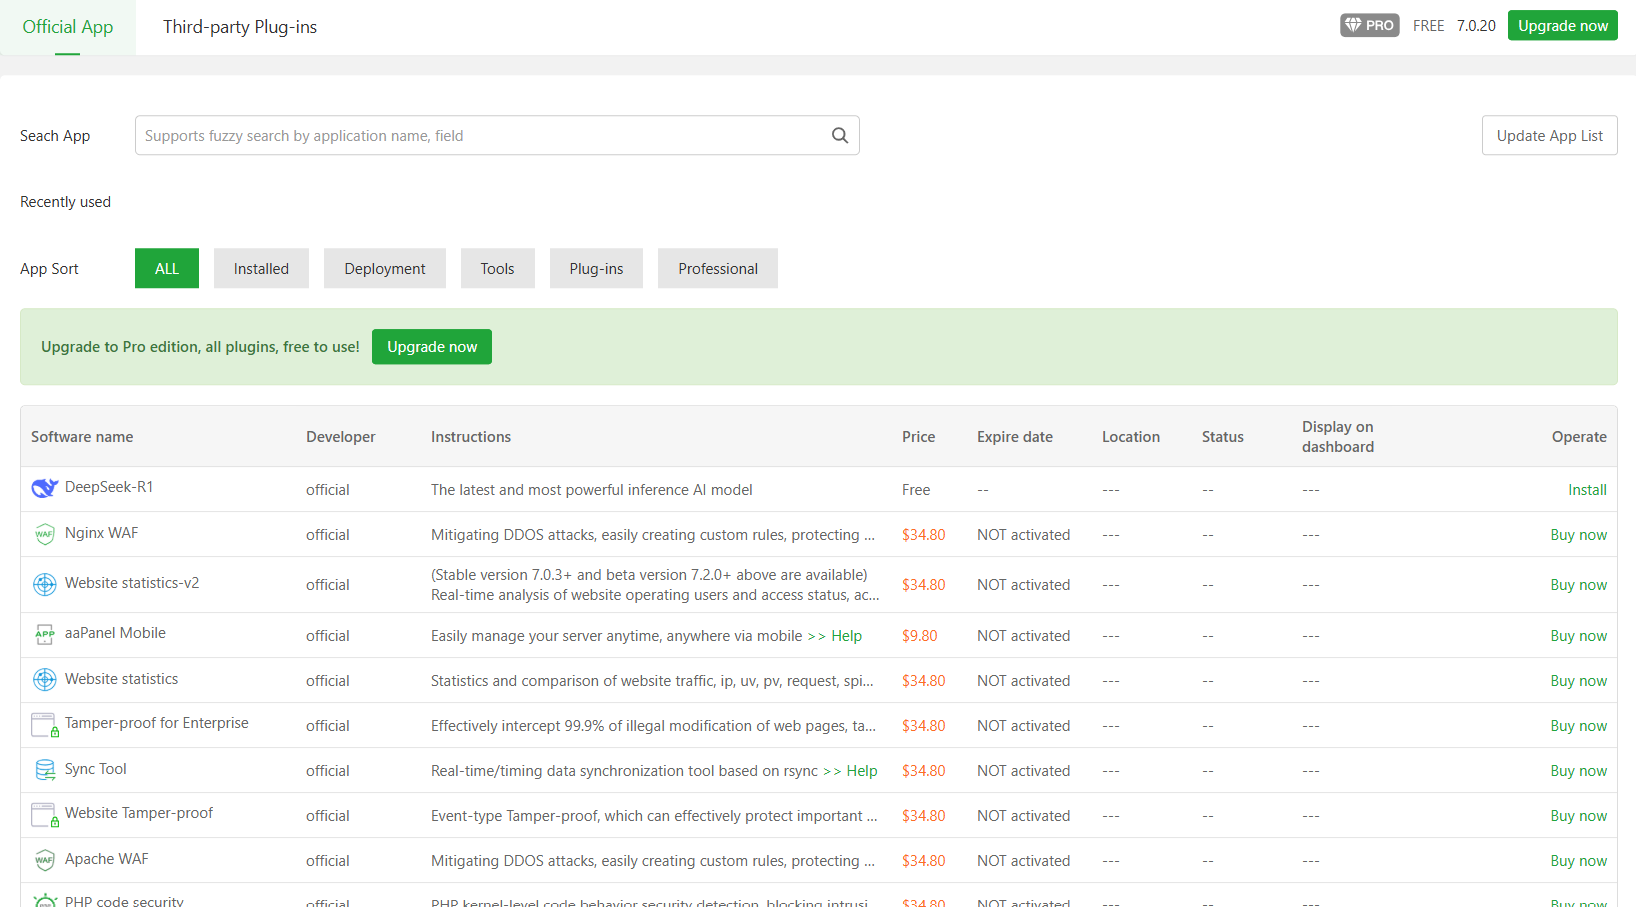
Task: Filter apps by Installed
Action: 261,269
